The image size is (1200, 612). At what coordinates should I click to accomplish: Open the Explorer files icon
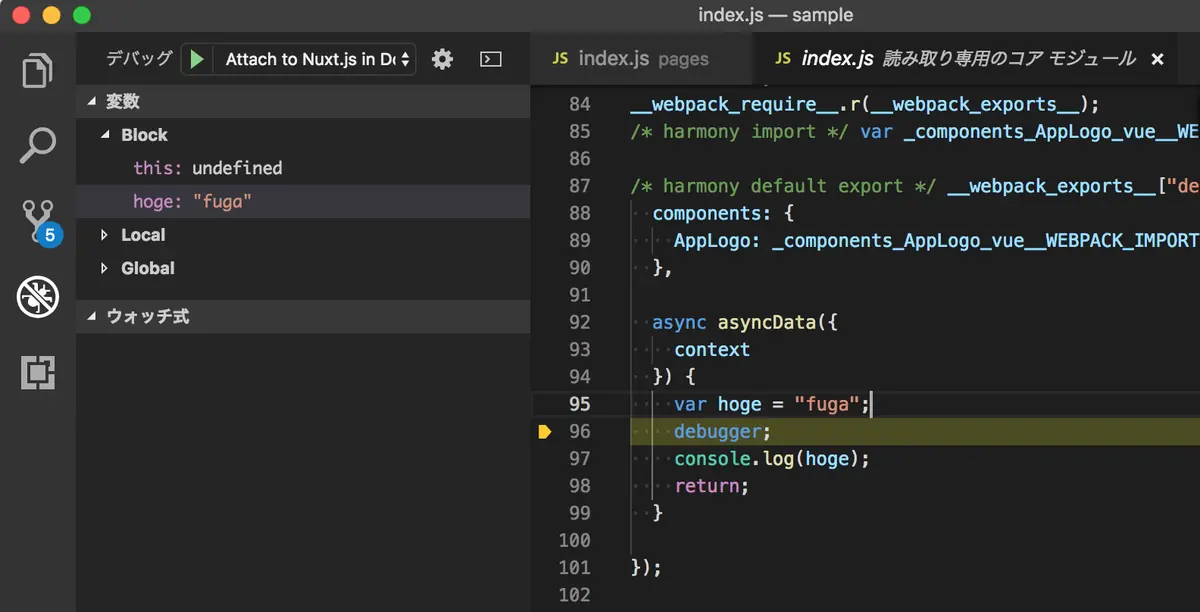click(38, 73)
